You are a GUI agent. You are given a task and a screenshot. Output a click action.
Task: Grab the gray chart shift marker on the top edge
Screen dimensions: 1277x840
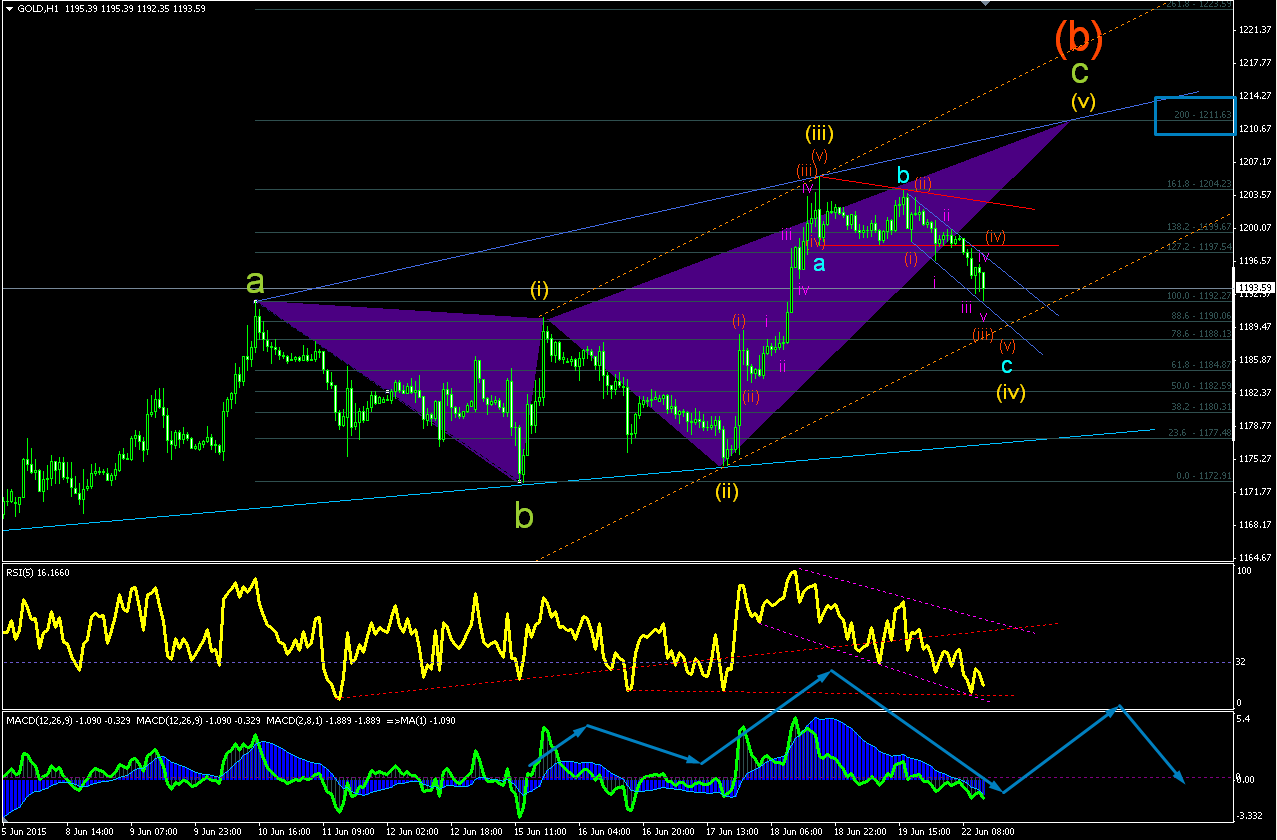pos(985,4)
